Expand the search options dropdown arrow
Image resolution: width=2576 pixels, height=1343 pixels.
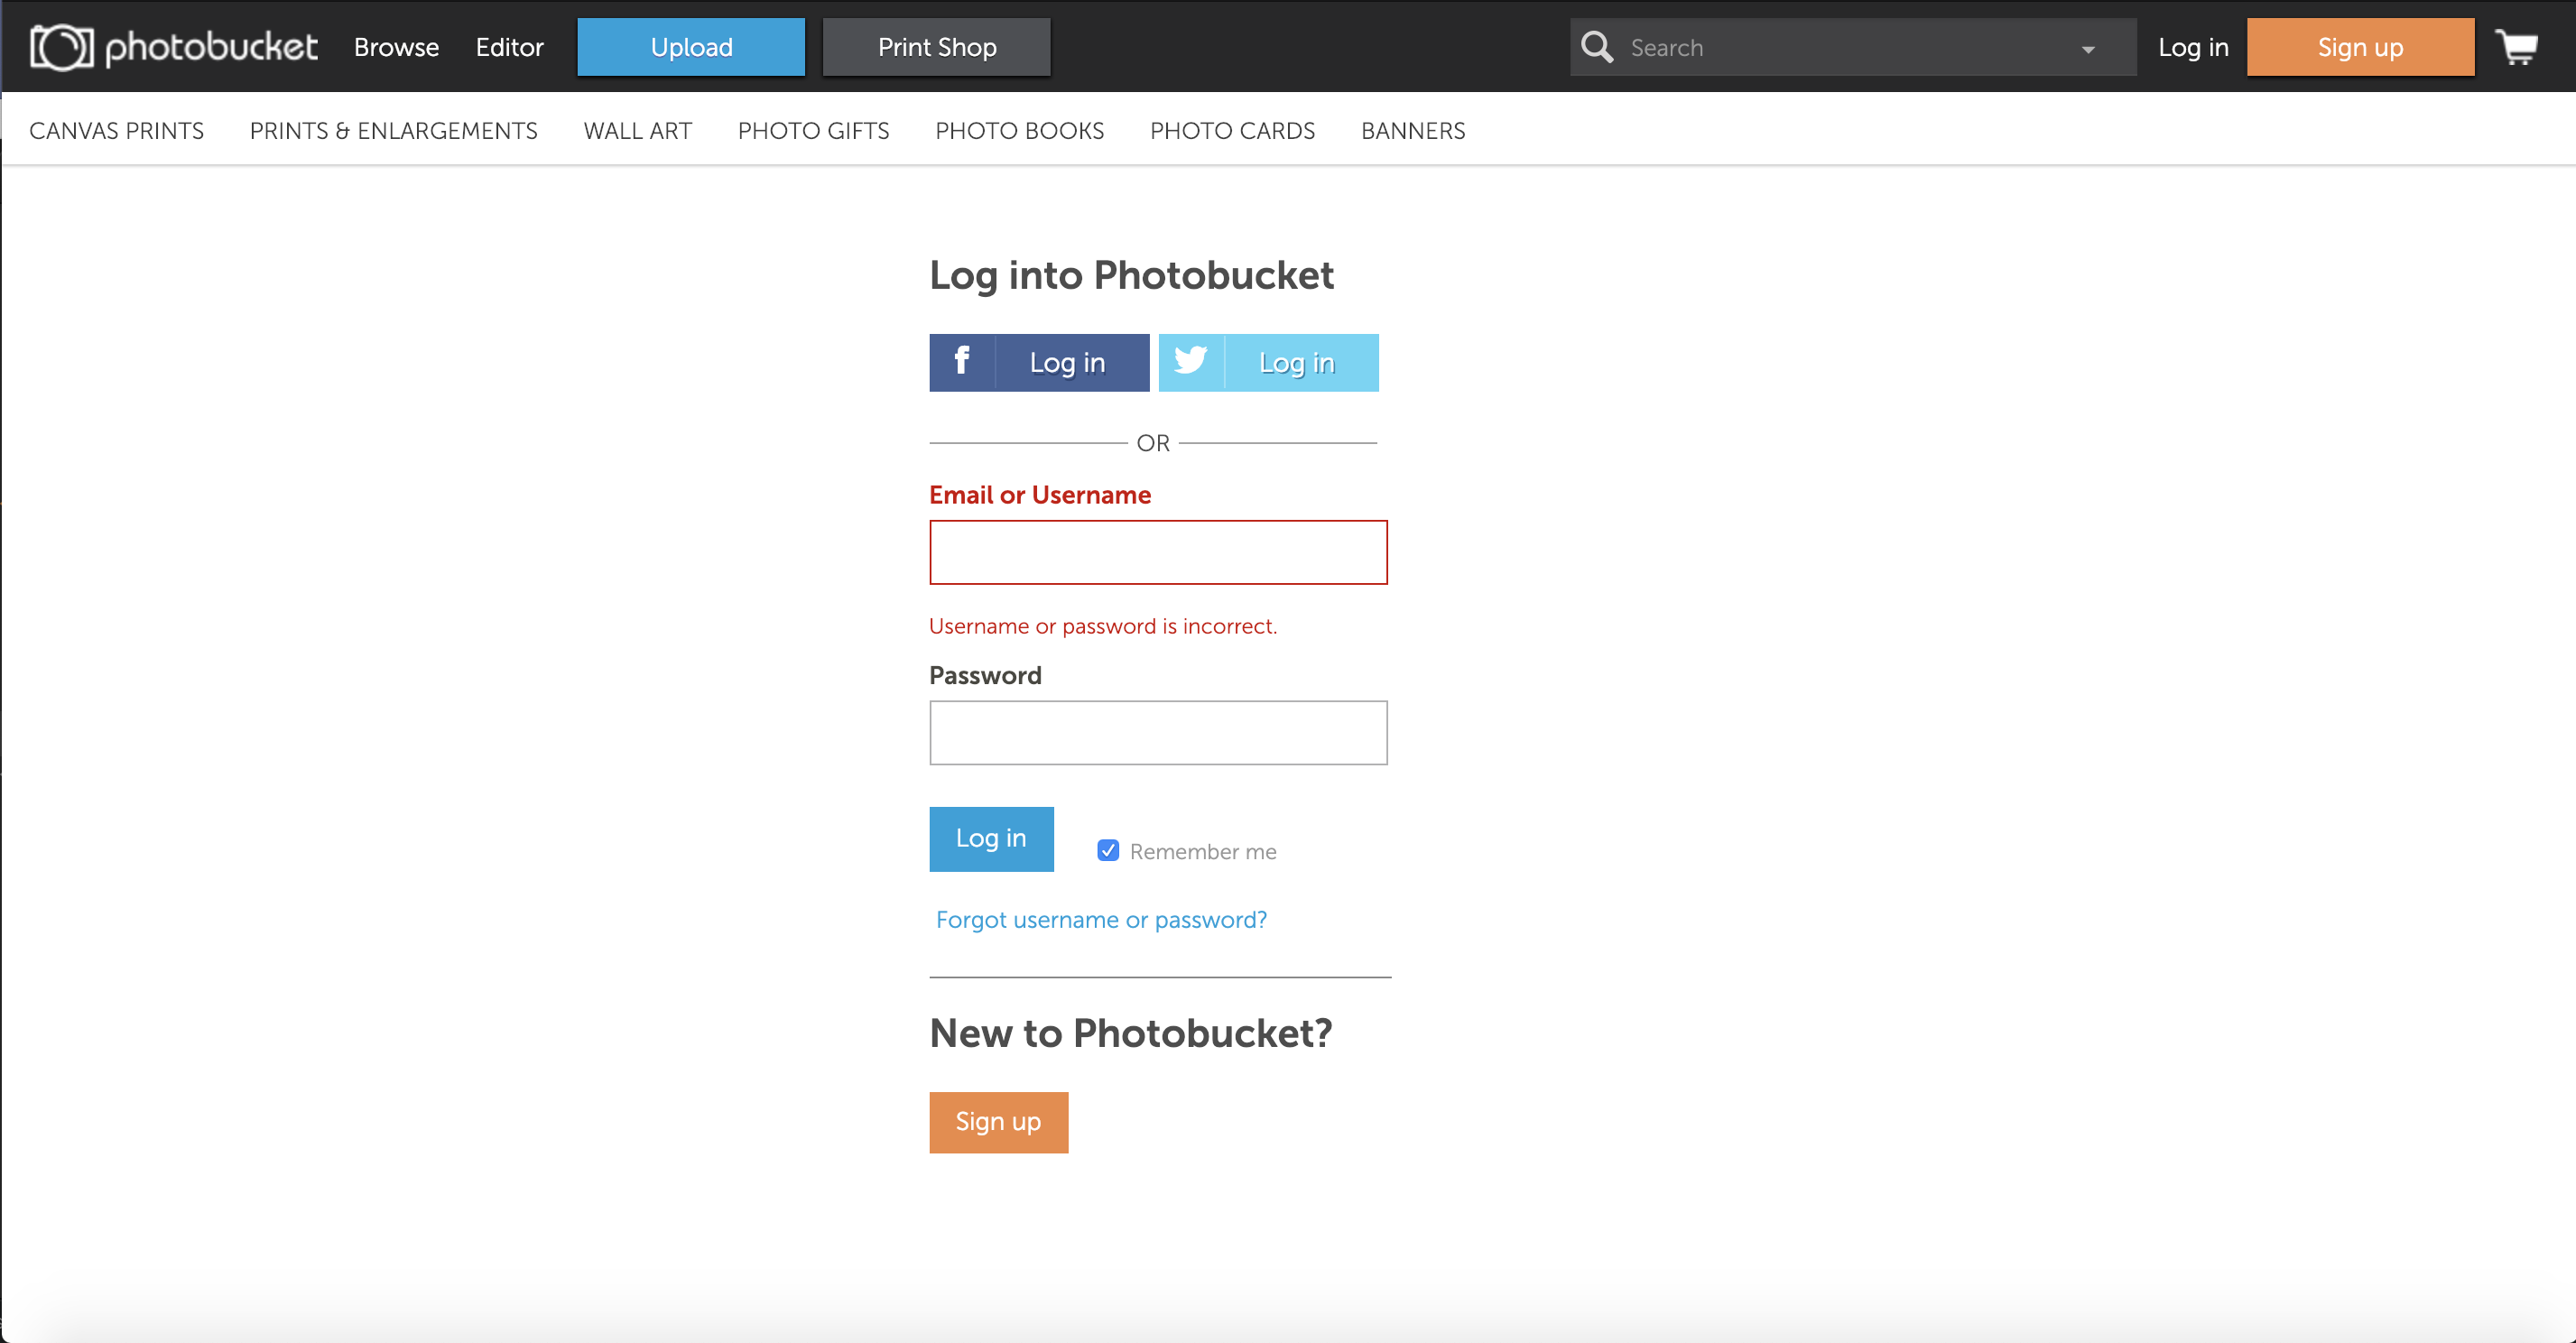(2087, 49)
